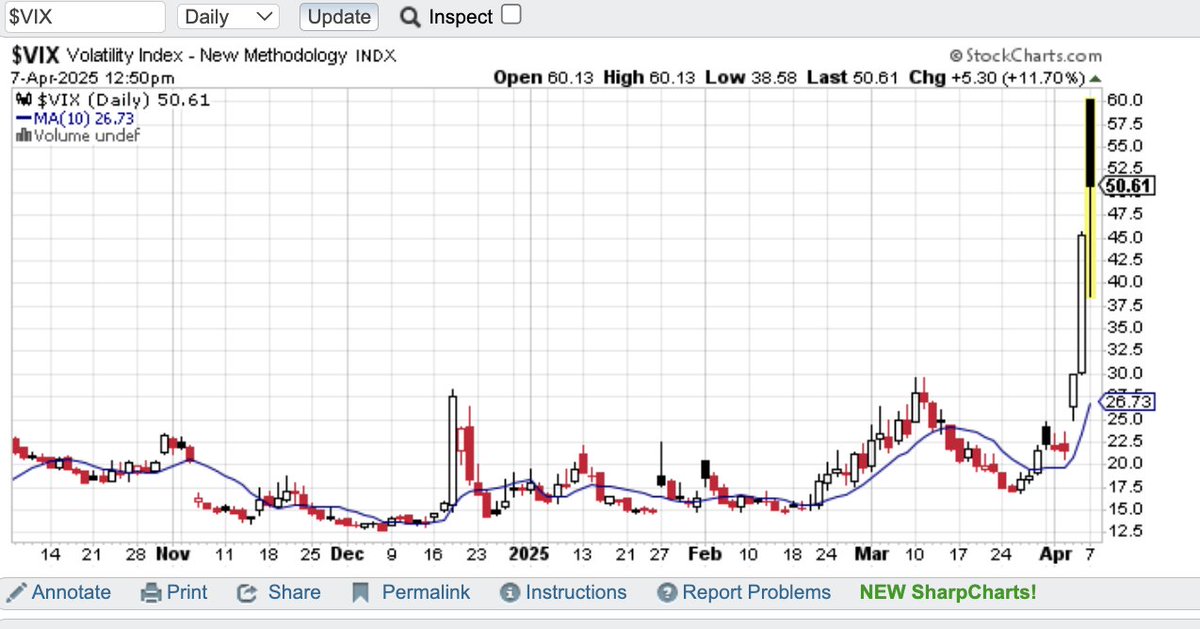Viewport: 1200px width, 629px height.
Task: Open the Print link
Action: (187, 592)
